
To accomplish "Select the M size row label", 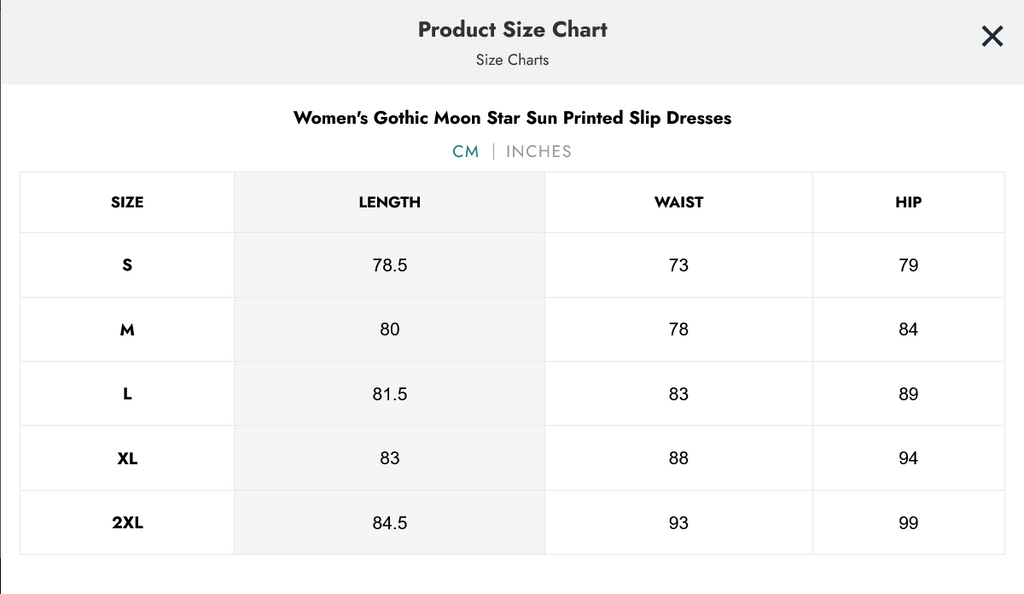I will (x=127, y=330).
